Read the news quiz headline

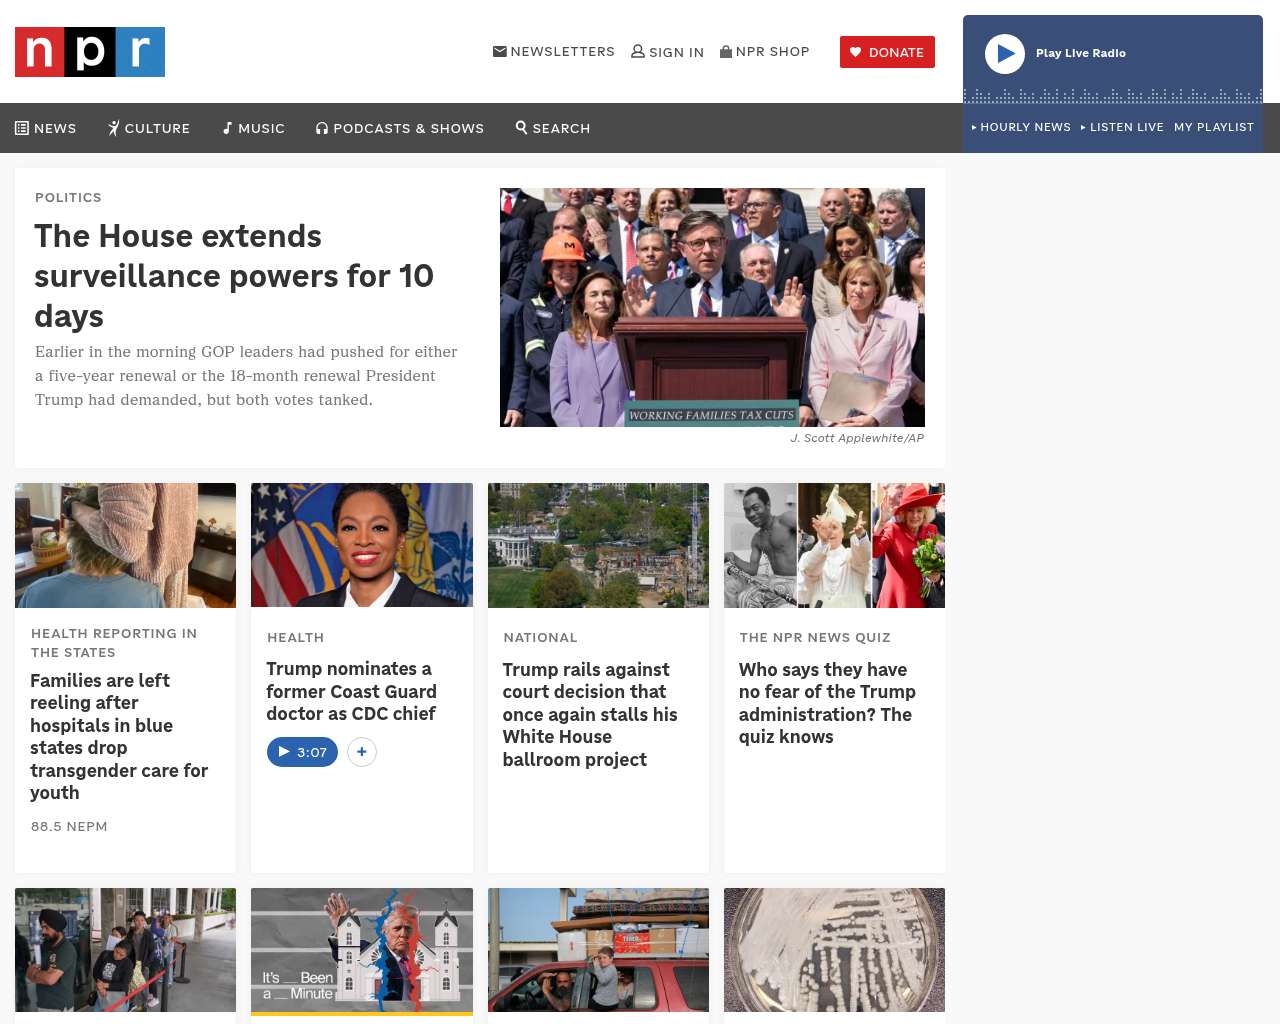point(827,703)
